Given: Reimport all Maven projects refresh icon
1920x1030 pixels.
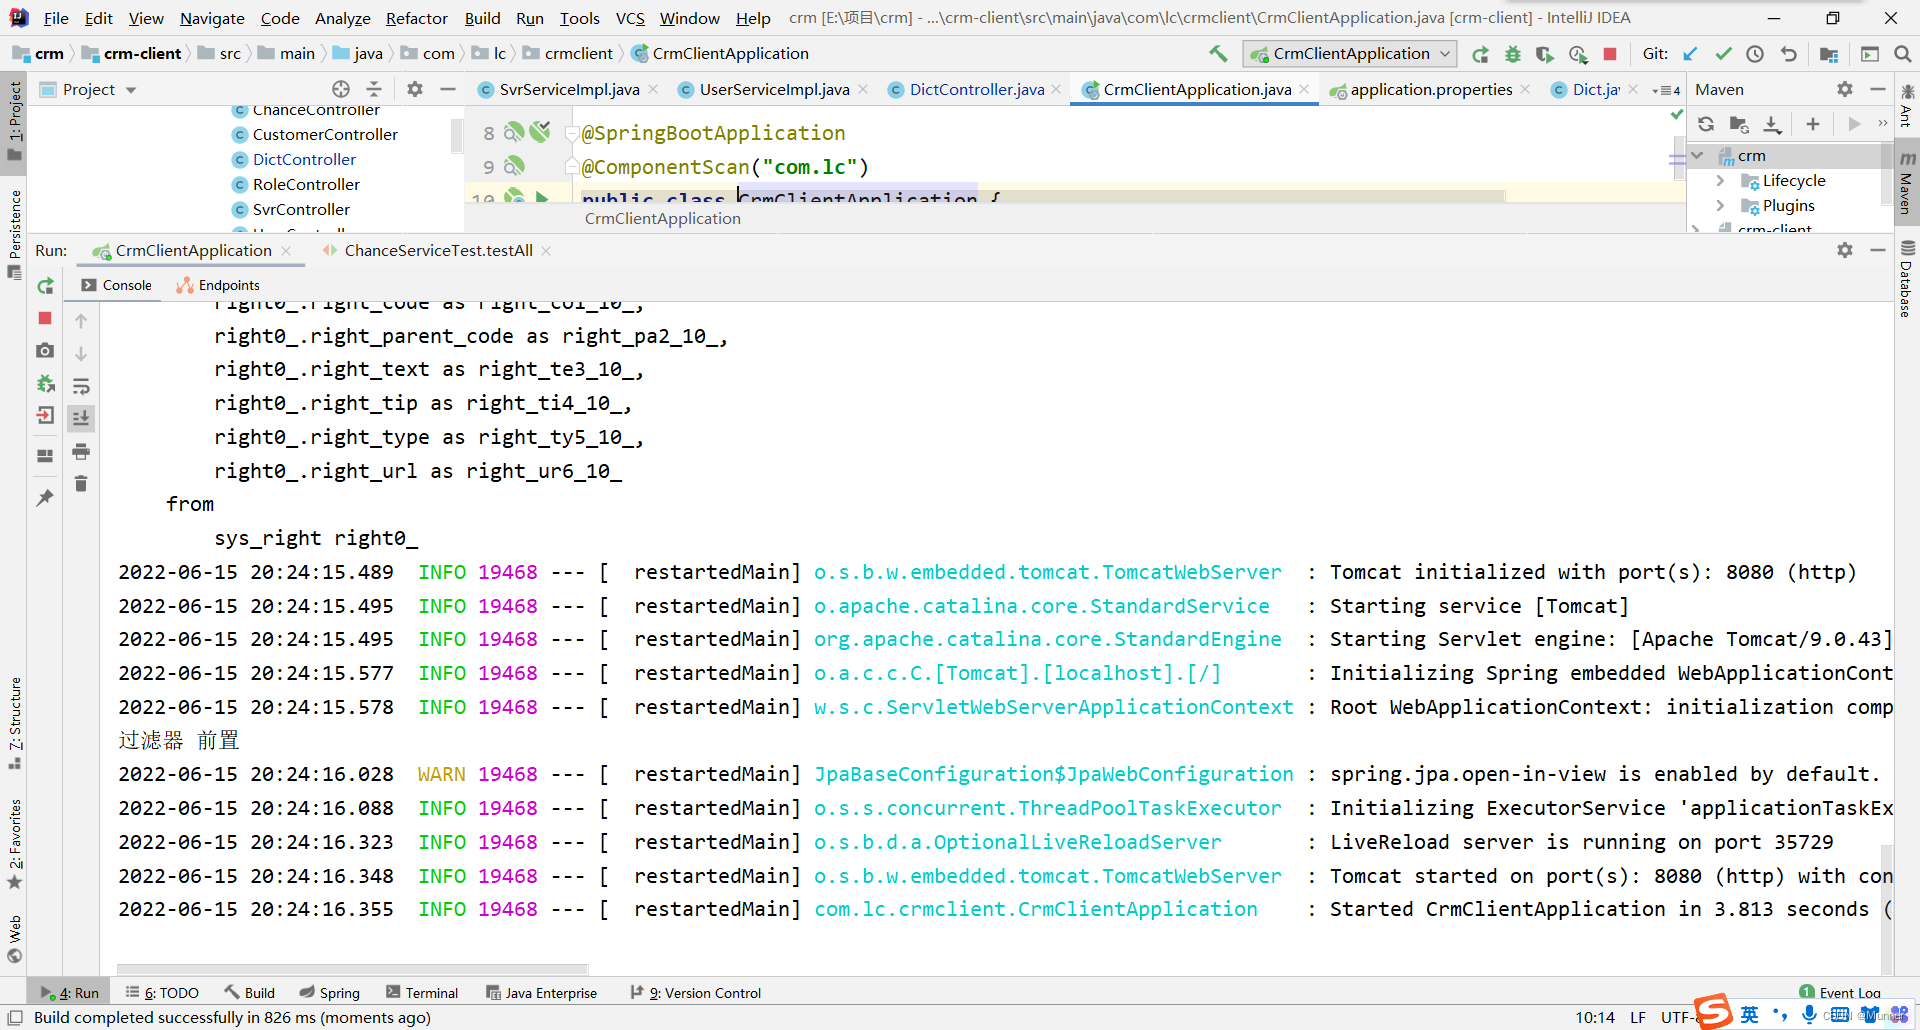Looking at the screenshot, I should click(1706, 124).
